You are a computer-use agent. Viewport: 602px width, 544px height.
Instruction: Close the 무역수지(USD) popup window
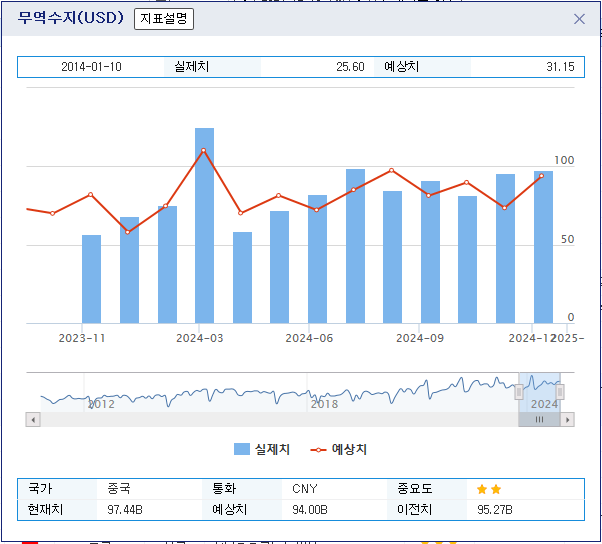pyautogui.click(x=579, y=19)
